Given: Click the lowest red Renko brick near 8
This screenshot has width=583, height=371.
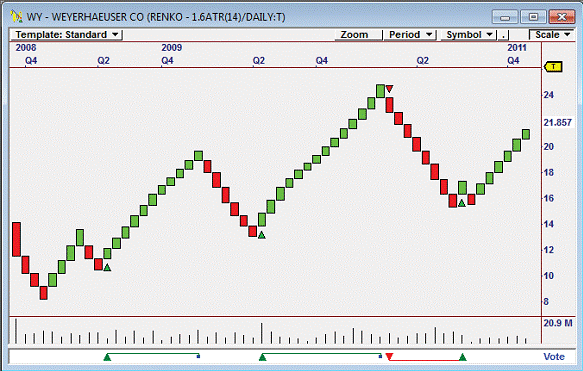Looking at the screenshot, I should 44,293.
